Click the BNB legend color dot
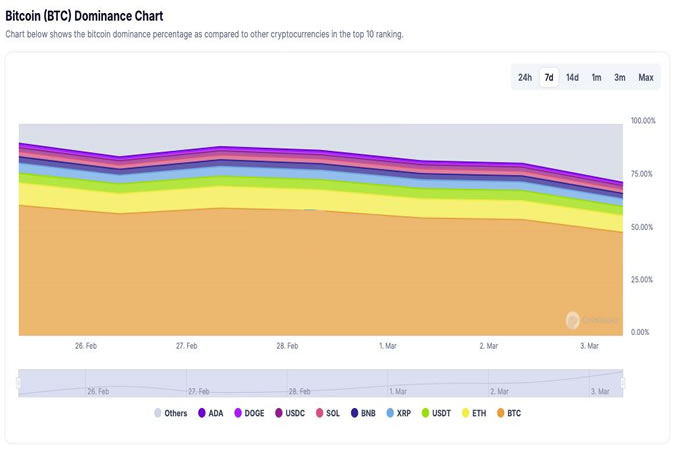This screenshot has height=453, width=680. pyautogui.click(x=354, y=413)
